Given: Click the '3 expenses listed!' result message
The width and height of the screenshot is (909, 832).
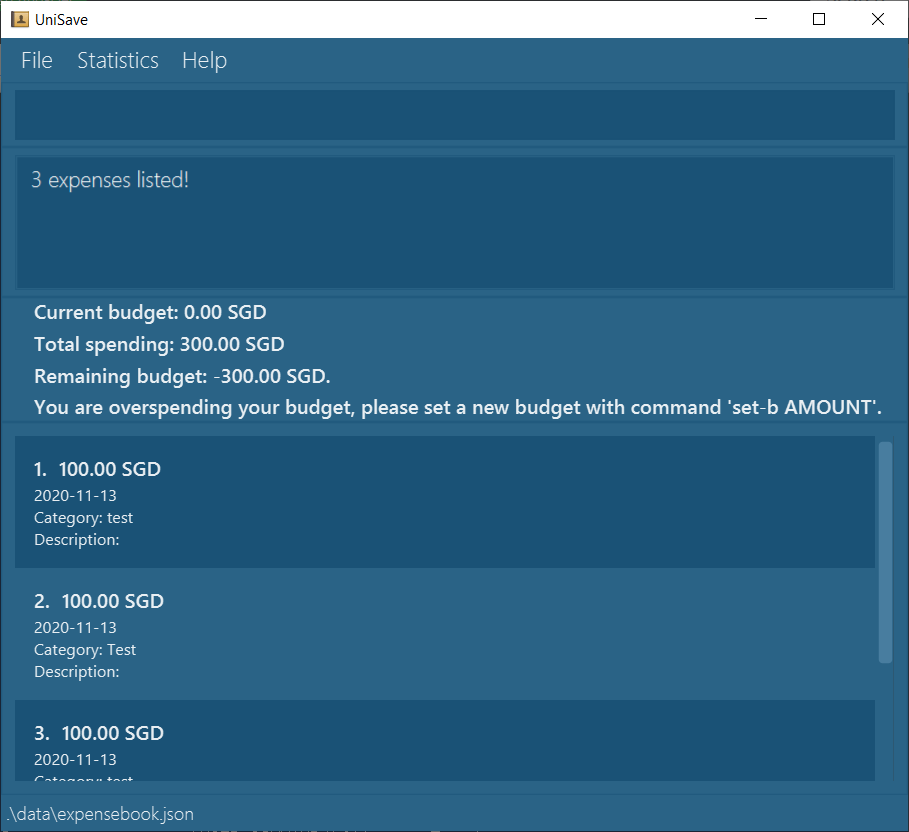Looking at the screenshot, I should (110, 180).
